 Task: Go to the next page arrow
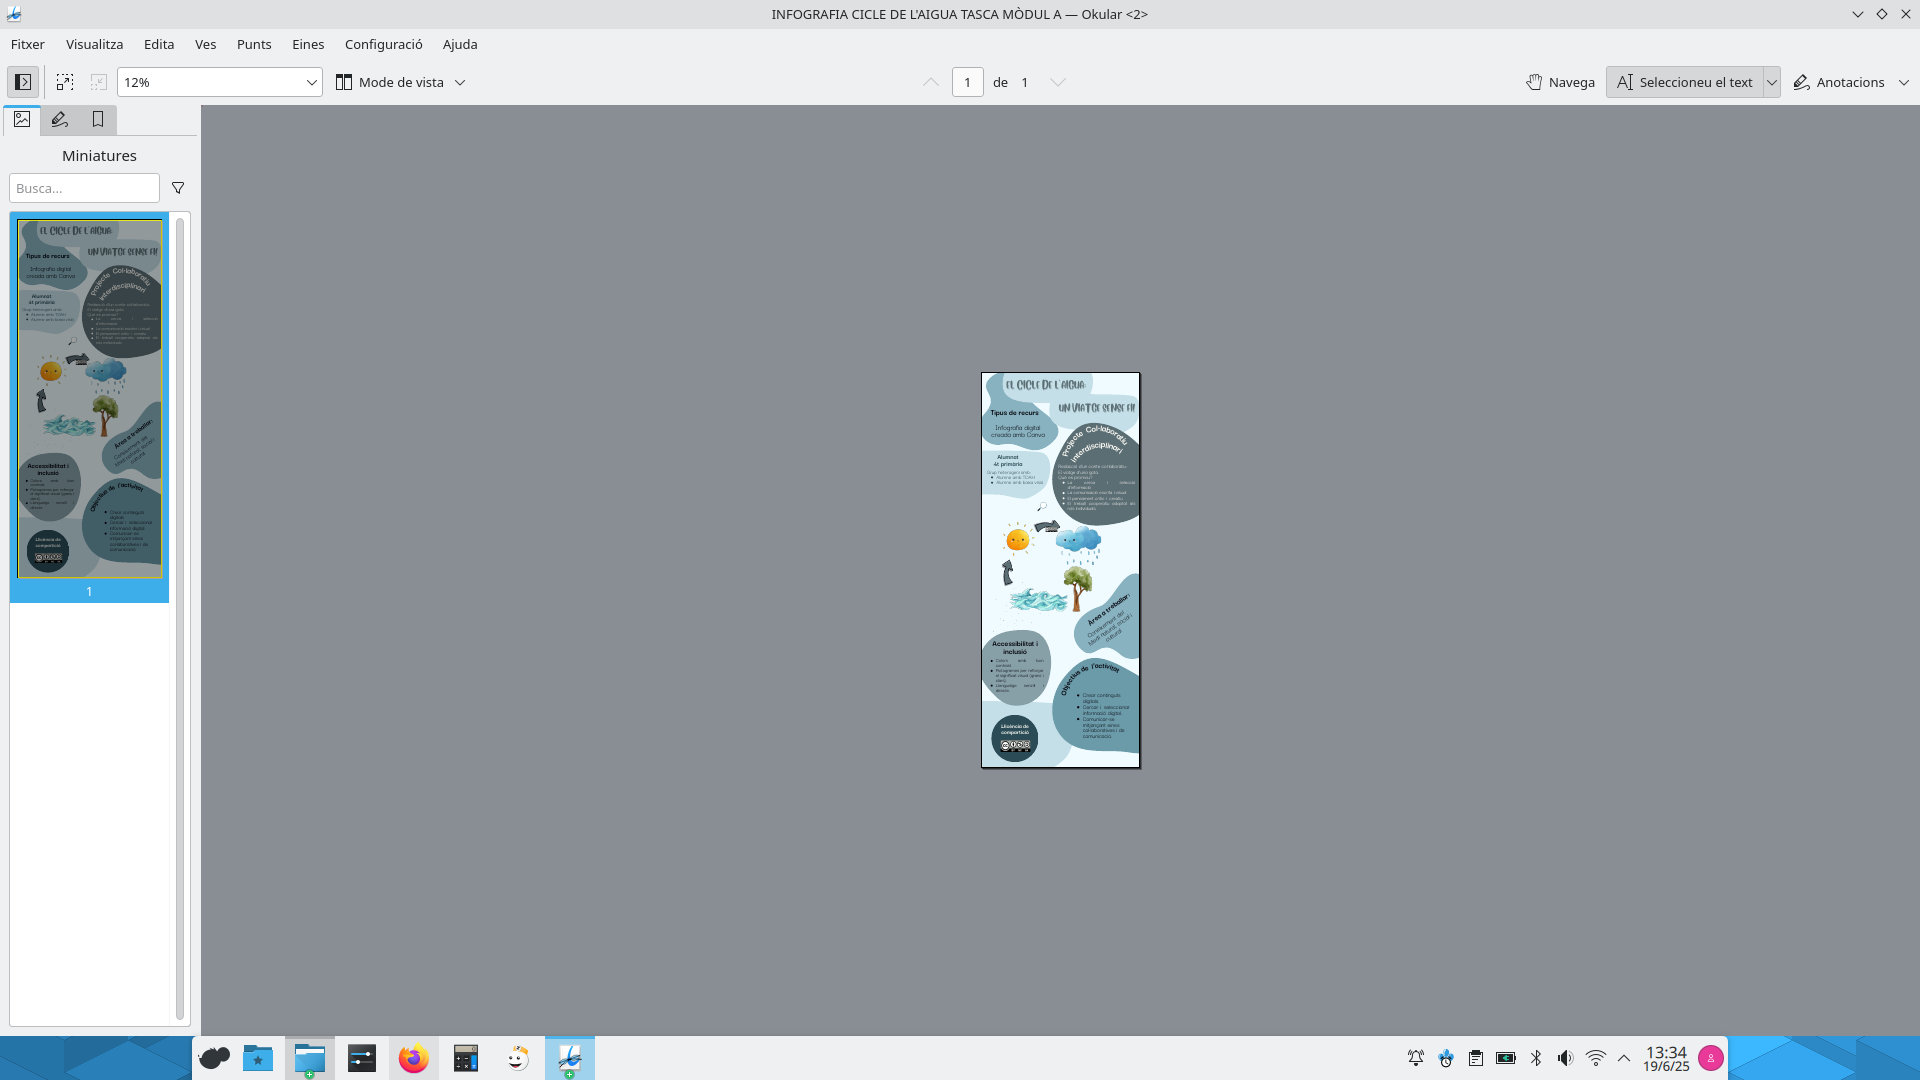(x=1058, y=82)
